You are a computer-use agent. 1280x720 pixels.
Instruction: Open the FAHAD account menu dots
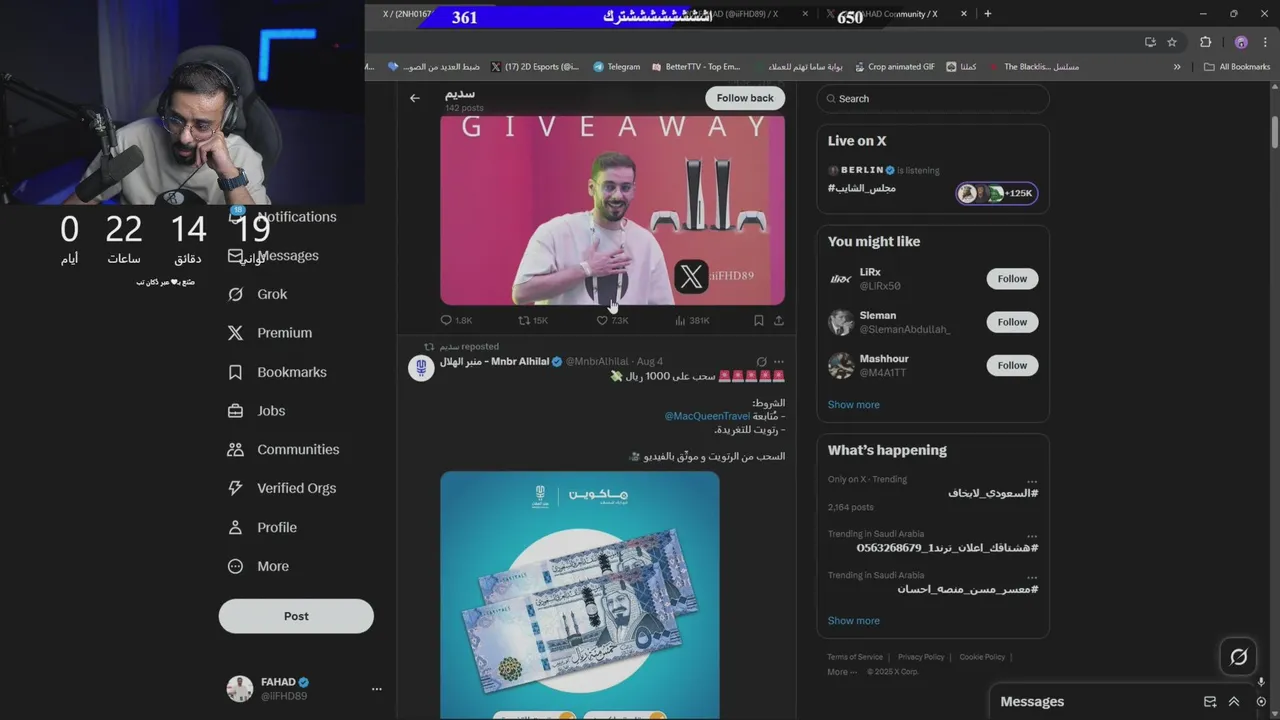[x=377, y=689]
